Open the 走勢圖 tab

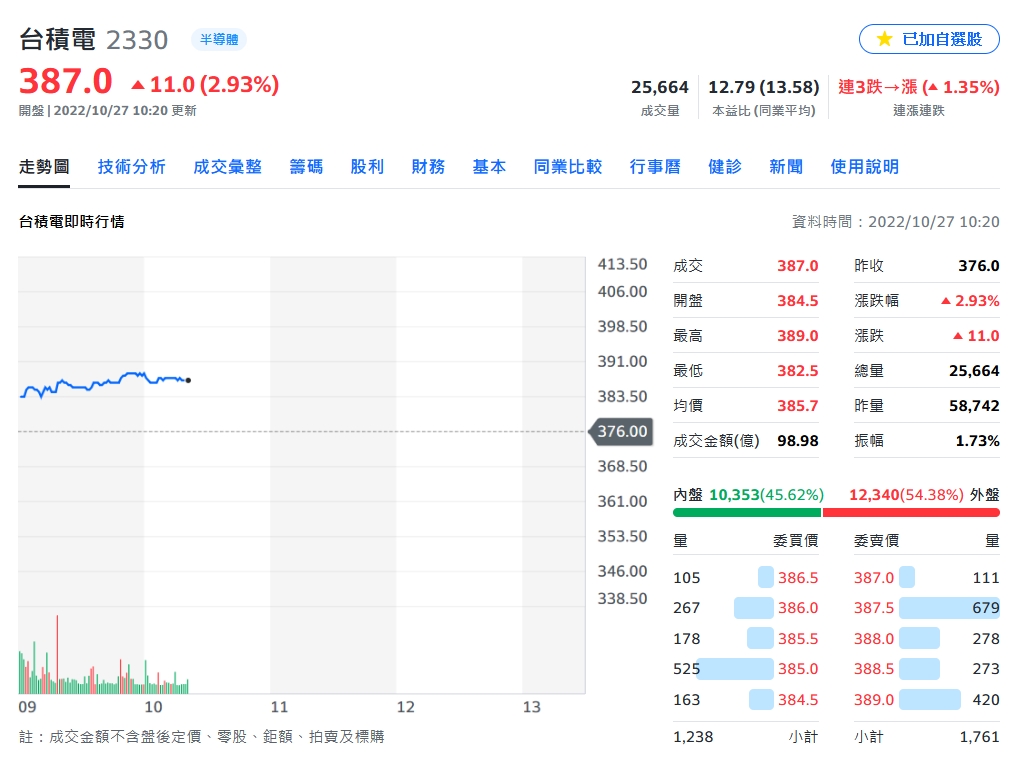pos(44,167)
